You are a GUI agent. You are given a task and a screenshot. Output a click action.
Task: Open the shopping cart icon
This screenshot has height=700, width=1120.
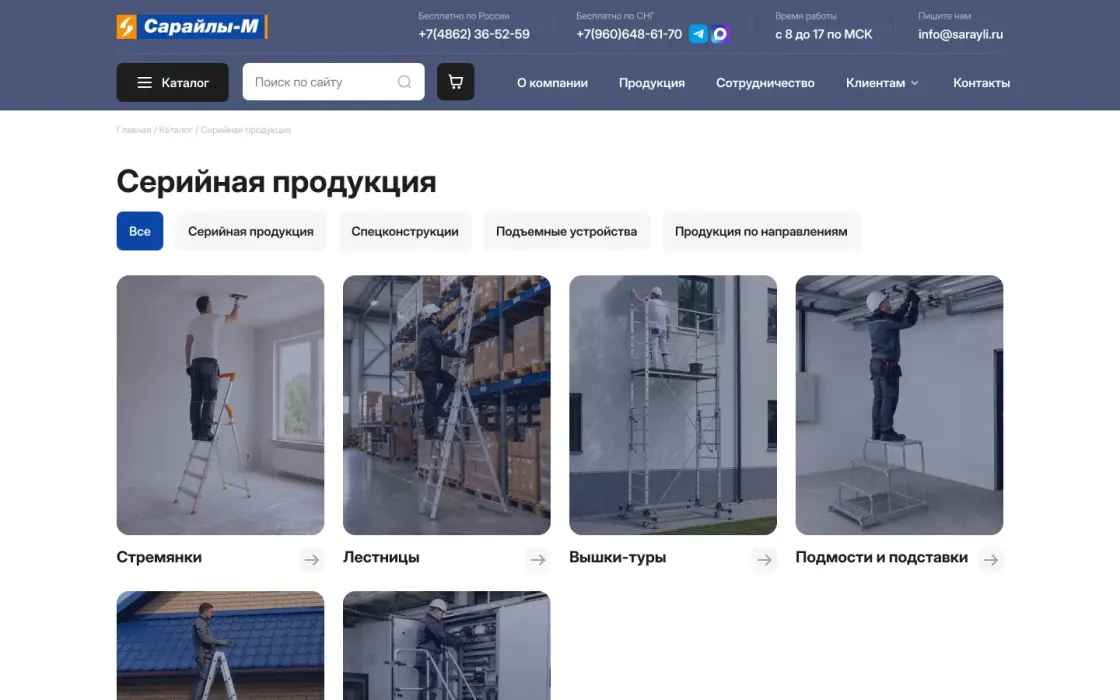[x=456, y=81]
